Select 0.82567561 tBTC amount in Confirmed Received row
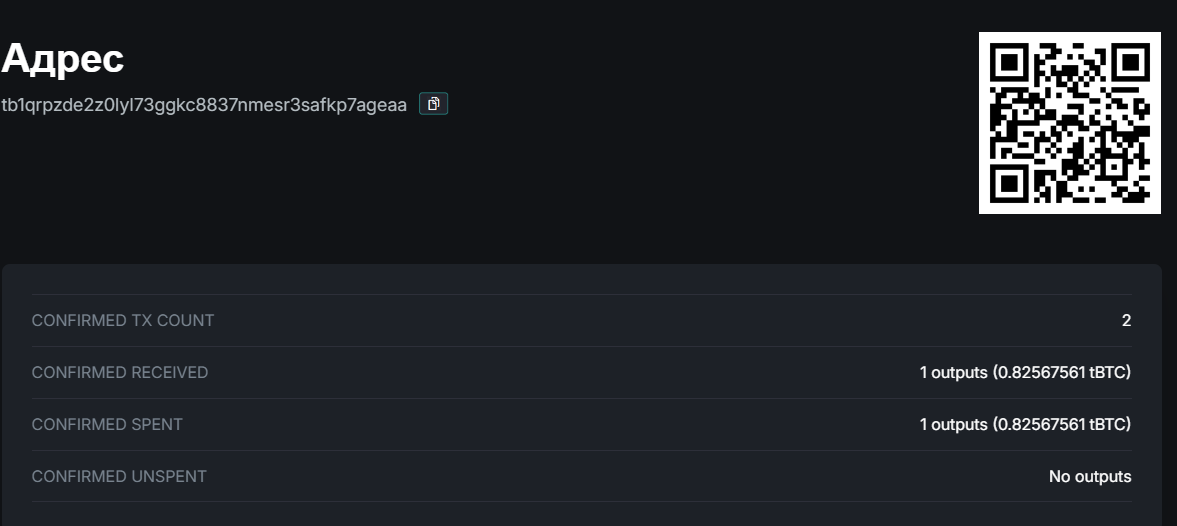The width and height of the screenshot is (1177, 526). tap(1063, 372)
